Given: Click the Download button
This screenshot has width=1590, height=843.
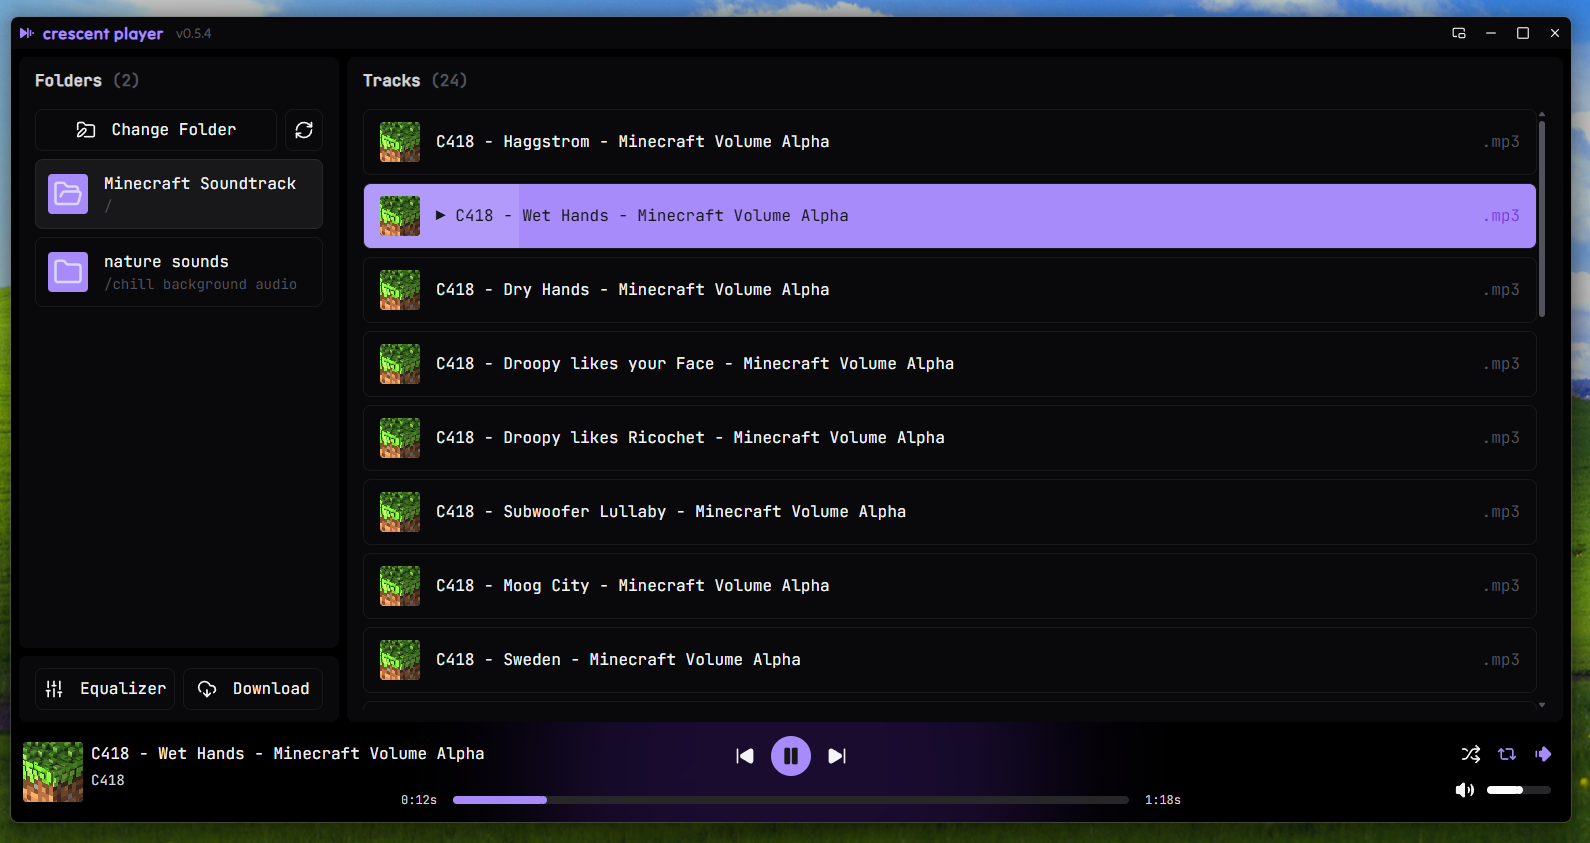Looking at the screenshot, I should coord(253,689).
